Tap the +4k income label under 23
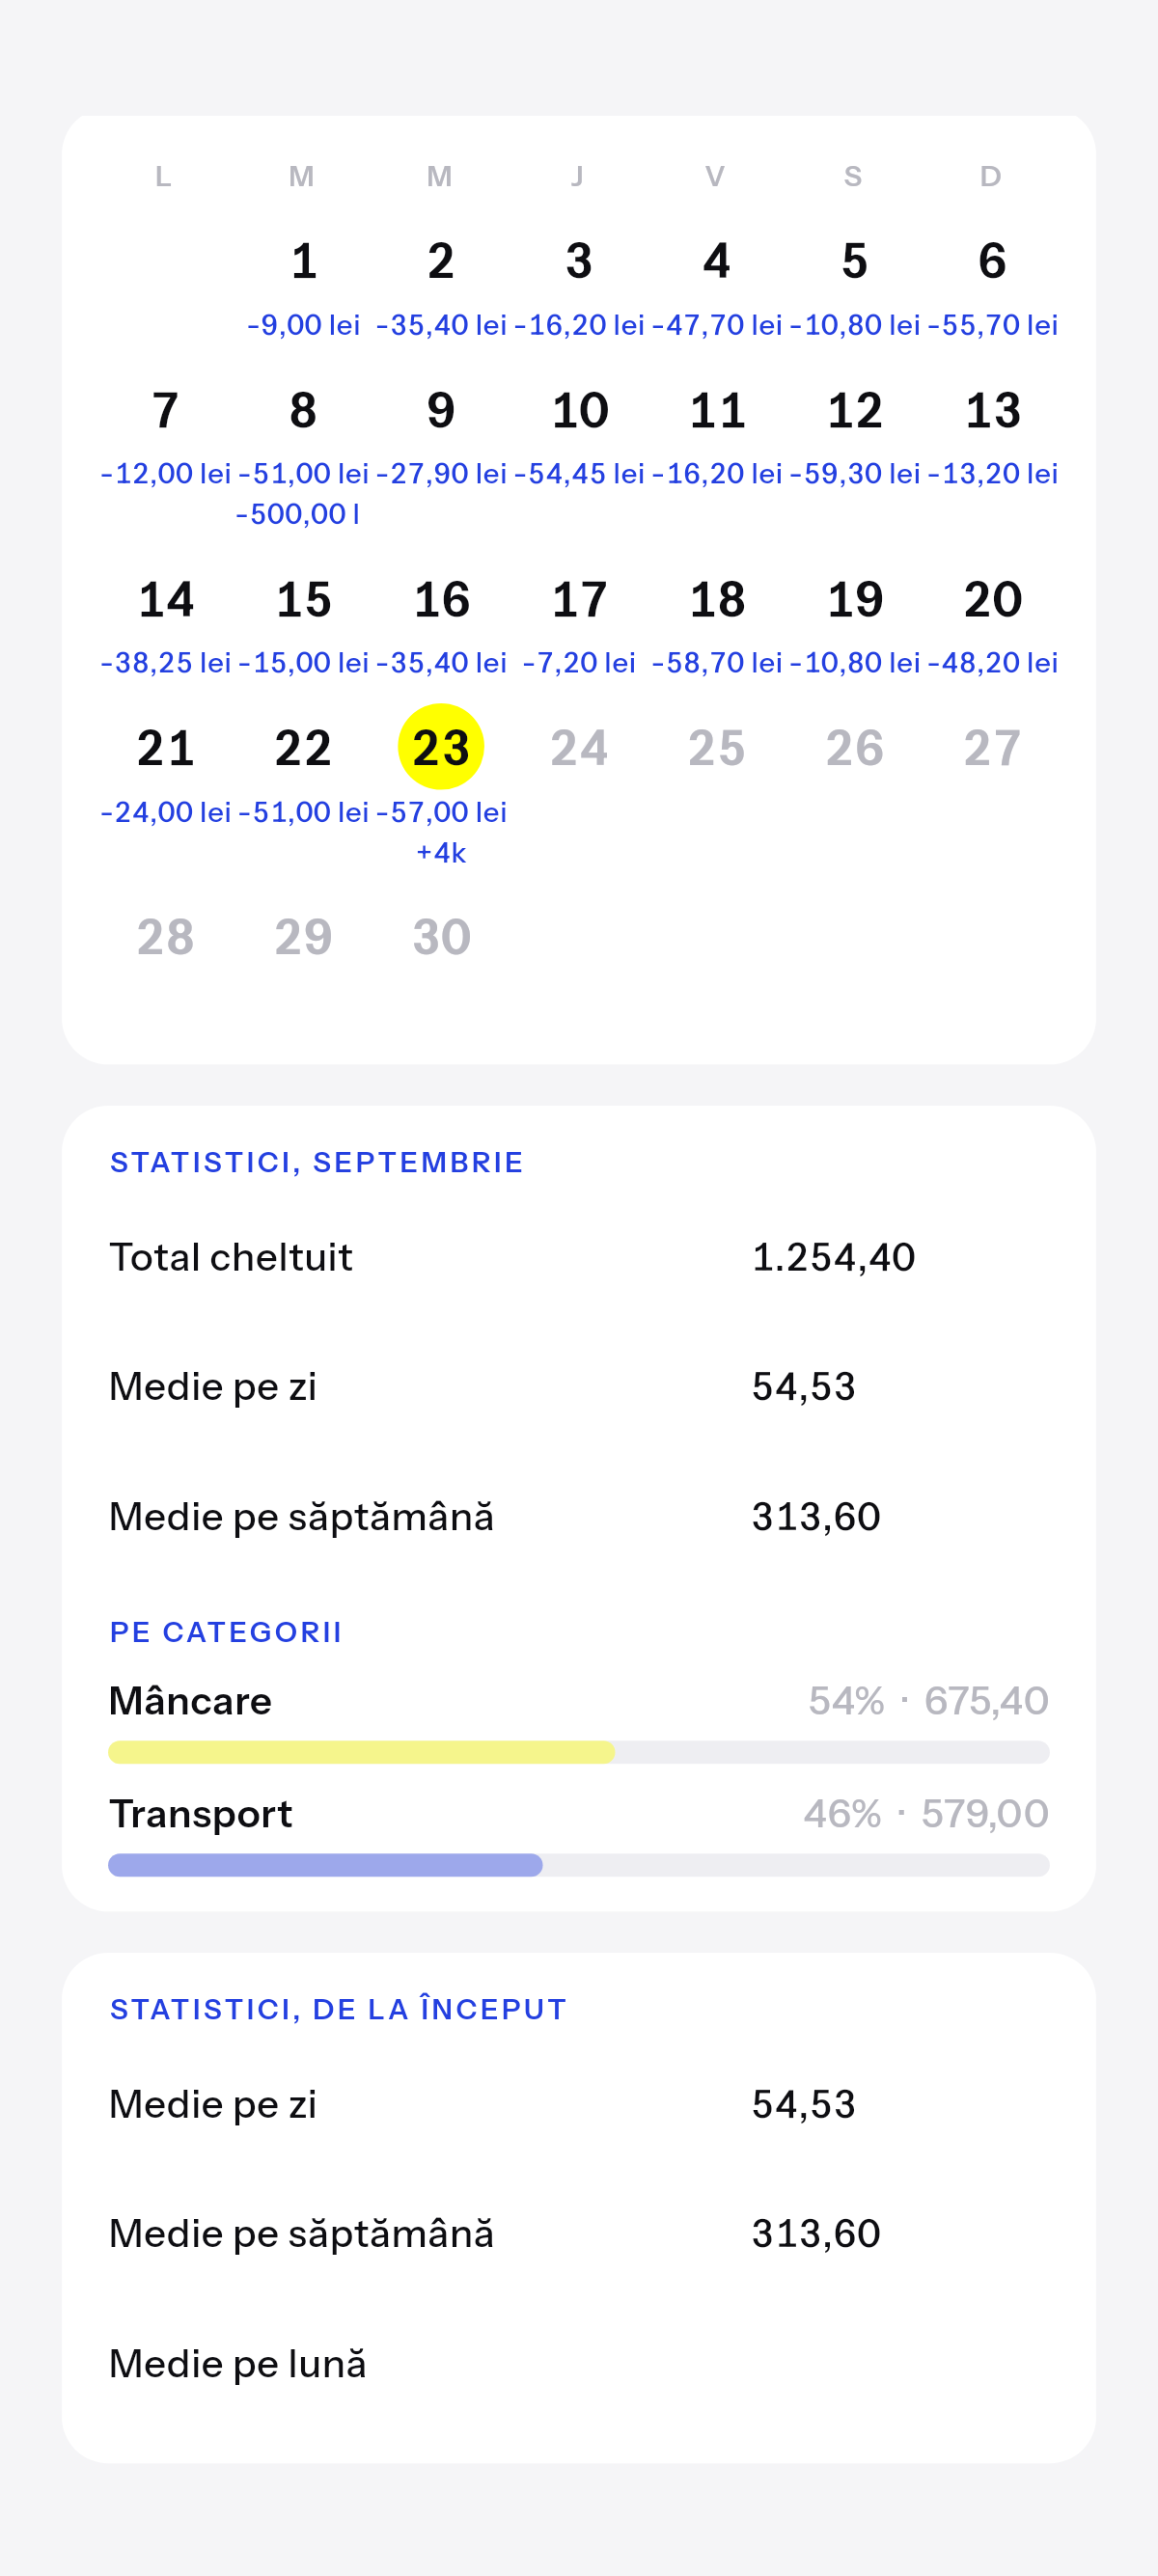Viewport: 1158px width, 2576px height. [441, 853]
